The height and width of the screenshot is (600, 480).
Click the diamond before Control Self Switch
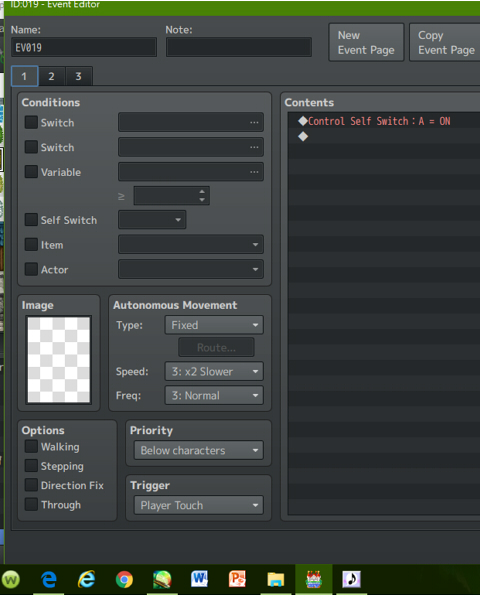(x=303, y=121)
